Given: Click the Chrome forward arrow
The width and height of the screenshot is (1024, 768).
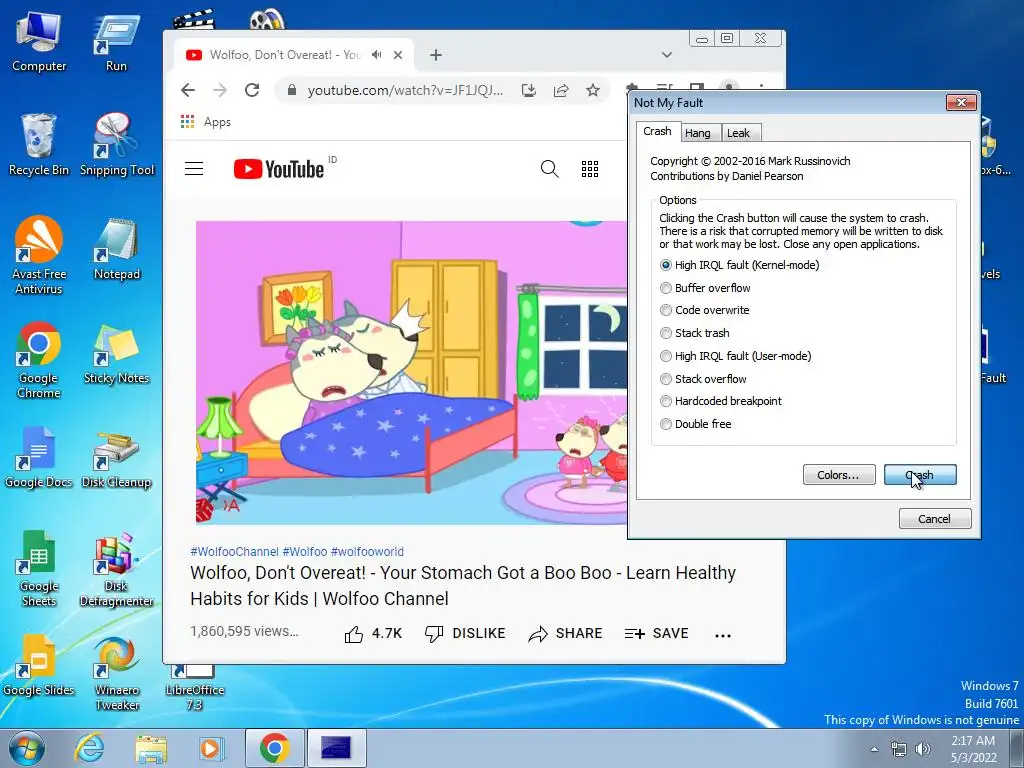Looking at the screenshot, I should point(220,90).
